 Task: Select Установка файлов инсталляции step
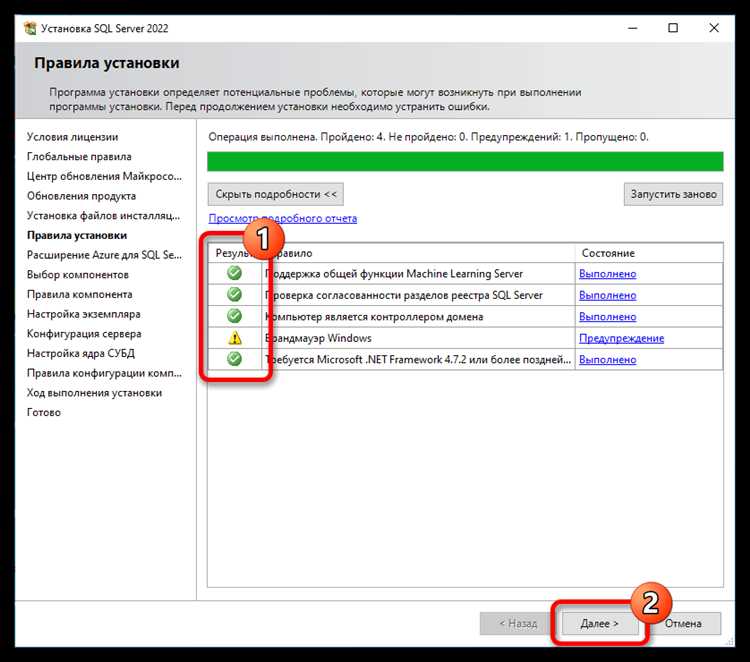click(x=104, y=215)
